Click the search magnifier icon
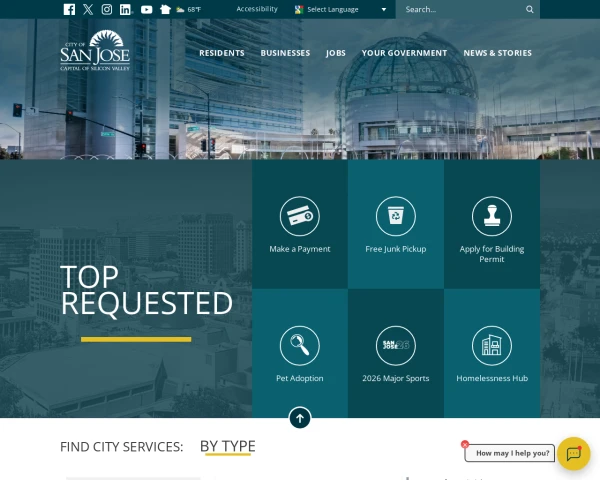 click(x=530, y=9)
